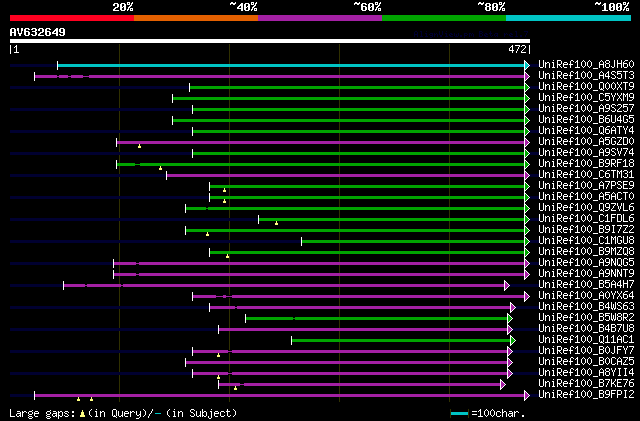640x421 pixels.
Task: Select the UniRef100_Q9ZVL6 label
Action: pyautogui.click(x=586, y=208)
